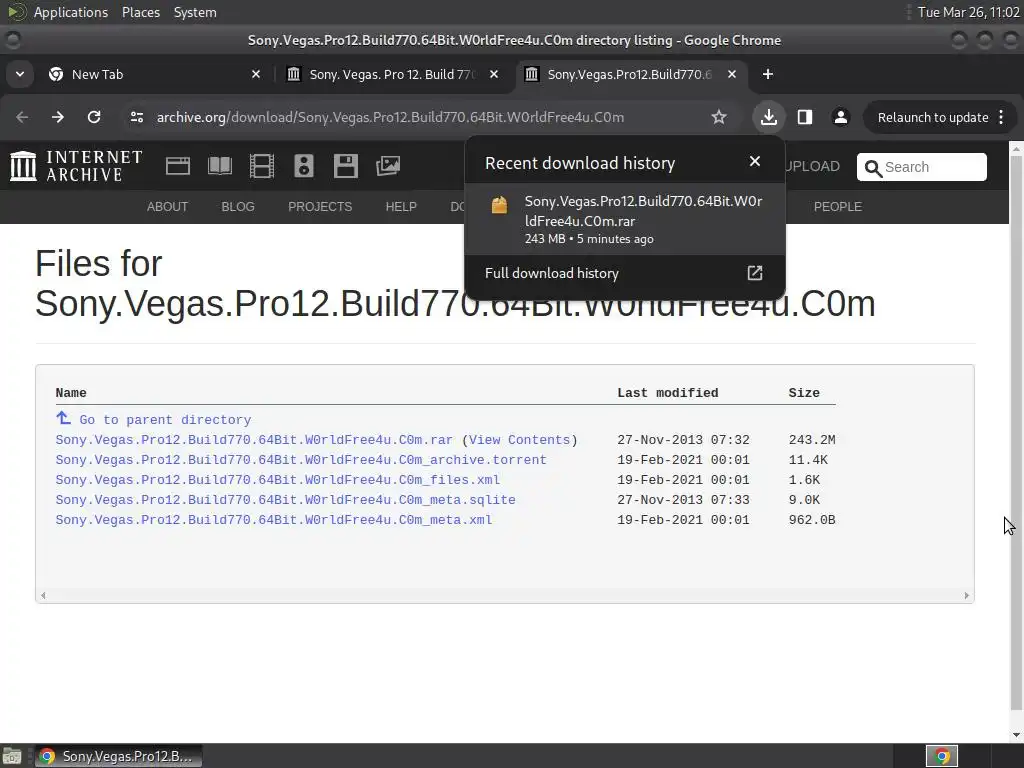The width and height of the screenshot is (1024, 768).
Task: Open the Web (Wayback) media icon
Action: click(x=178, y=166)
